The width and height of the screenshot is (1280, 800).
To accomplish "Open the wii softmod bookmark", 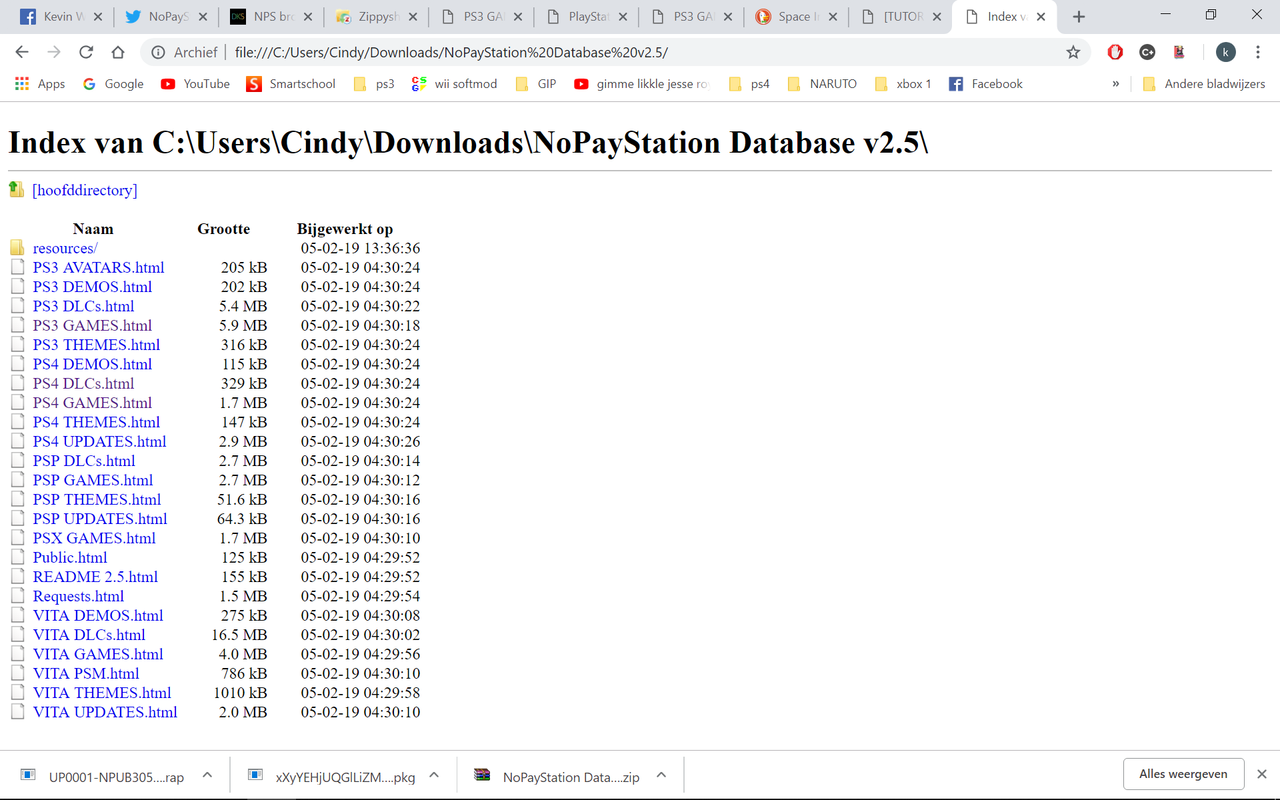I will (454, 84).
